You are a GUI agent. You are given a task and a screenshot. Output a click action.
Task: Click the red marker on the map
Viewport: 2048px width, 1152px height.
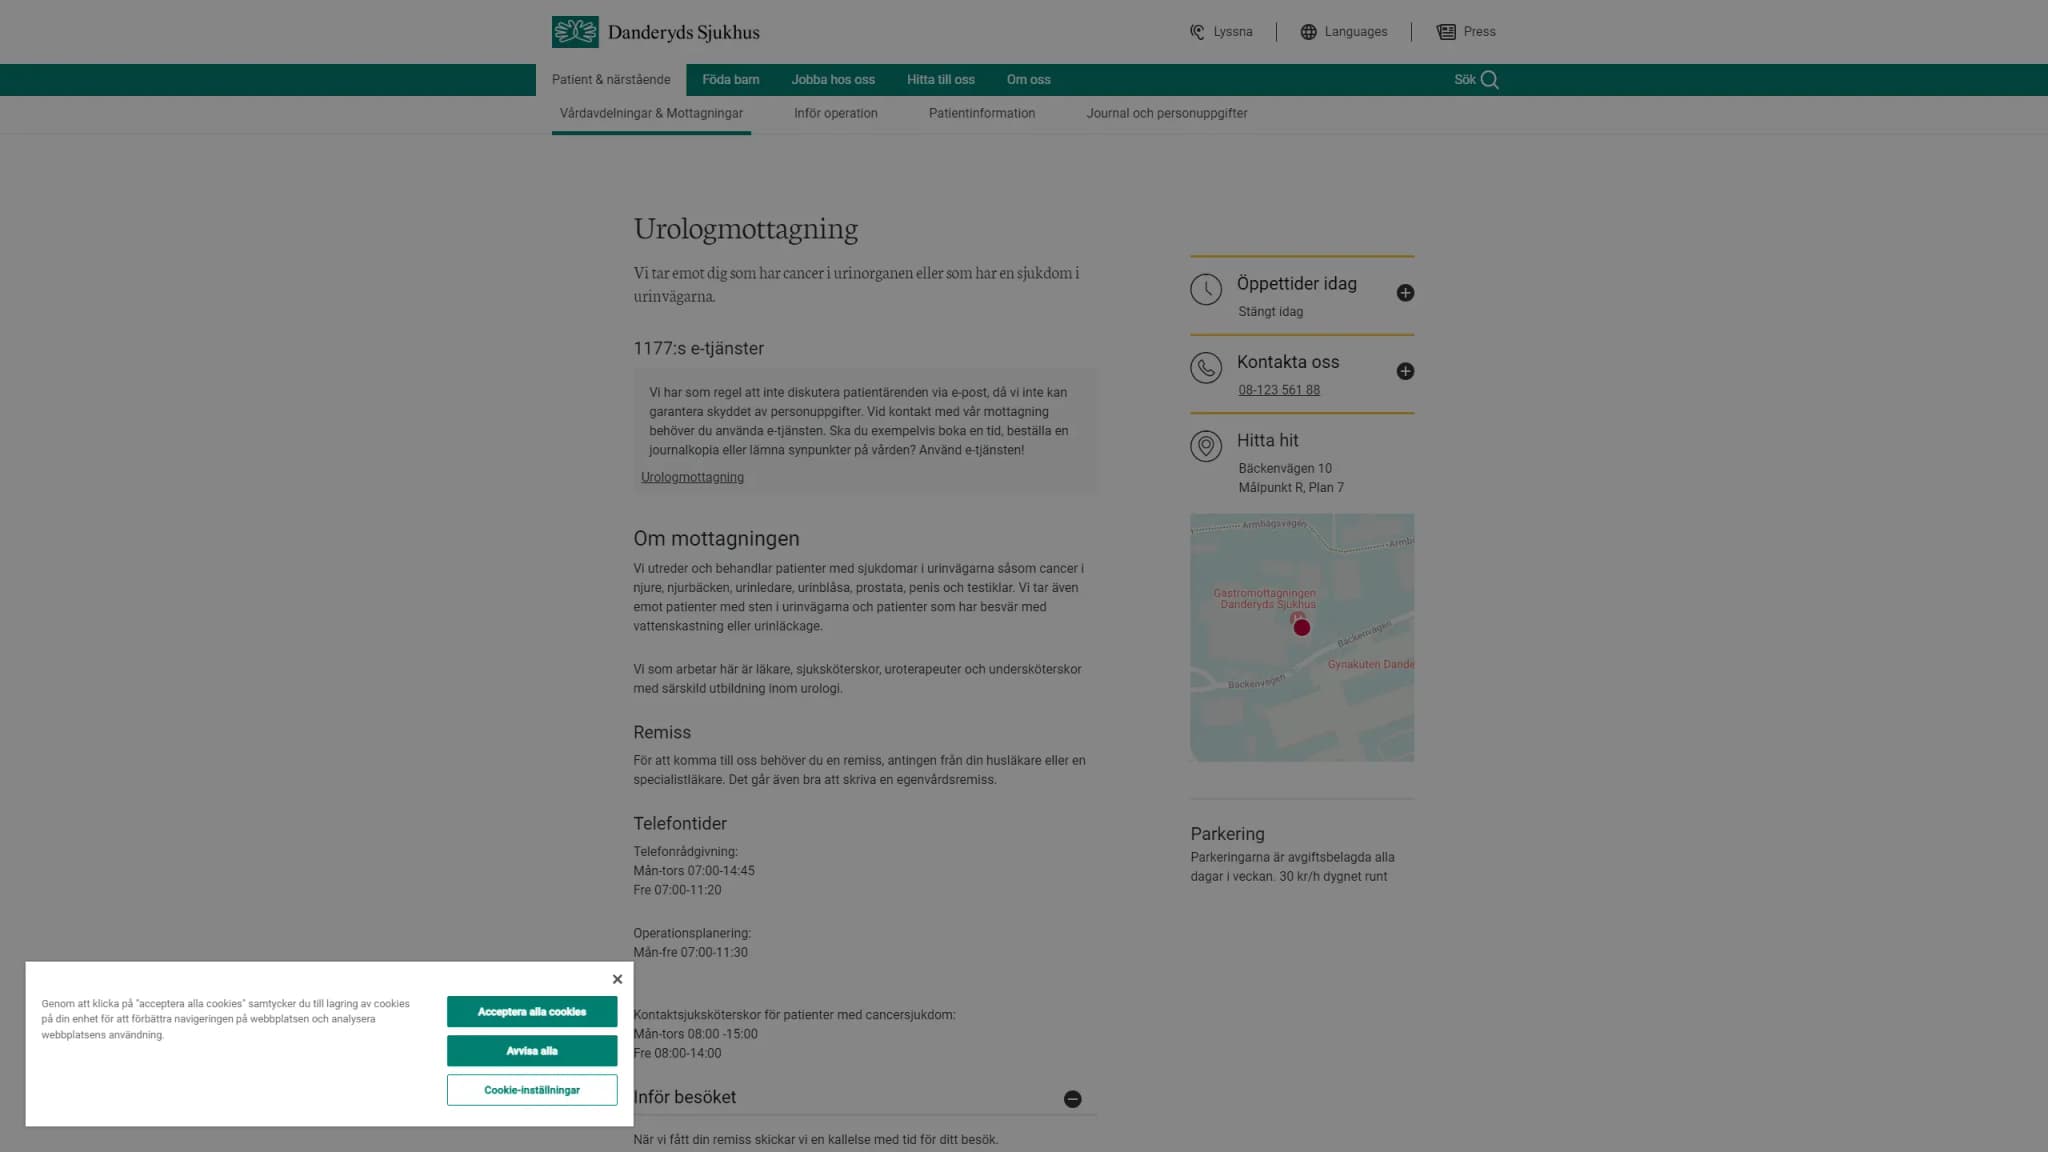pyautogui.click(x=1301, y=627)
